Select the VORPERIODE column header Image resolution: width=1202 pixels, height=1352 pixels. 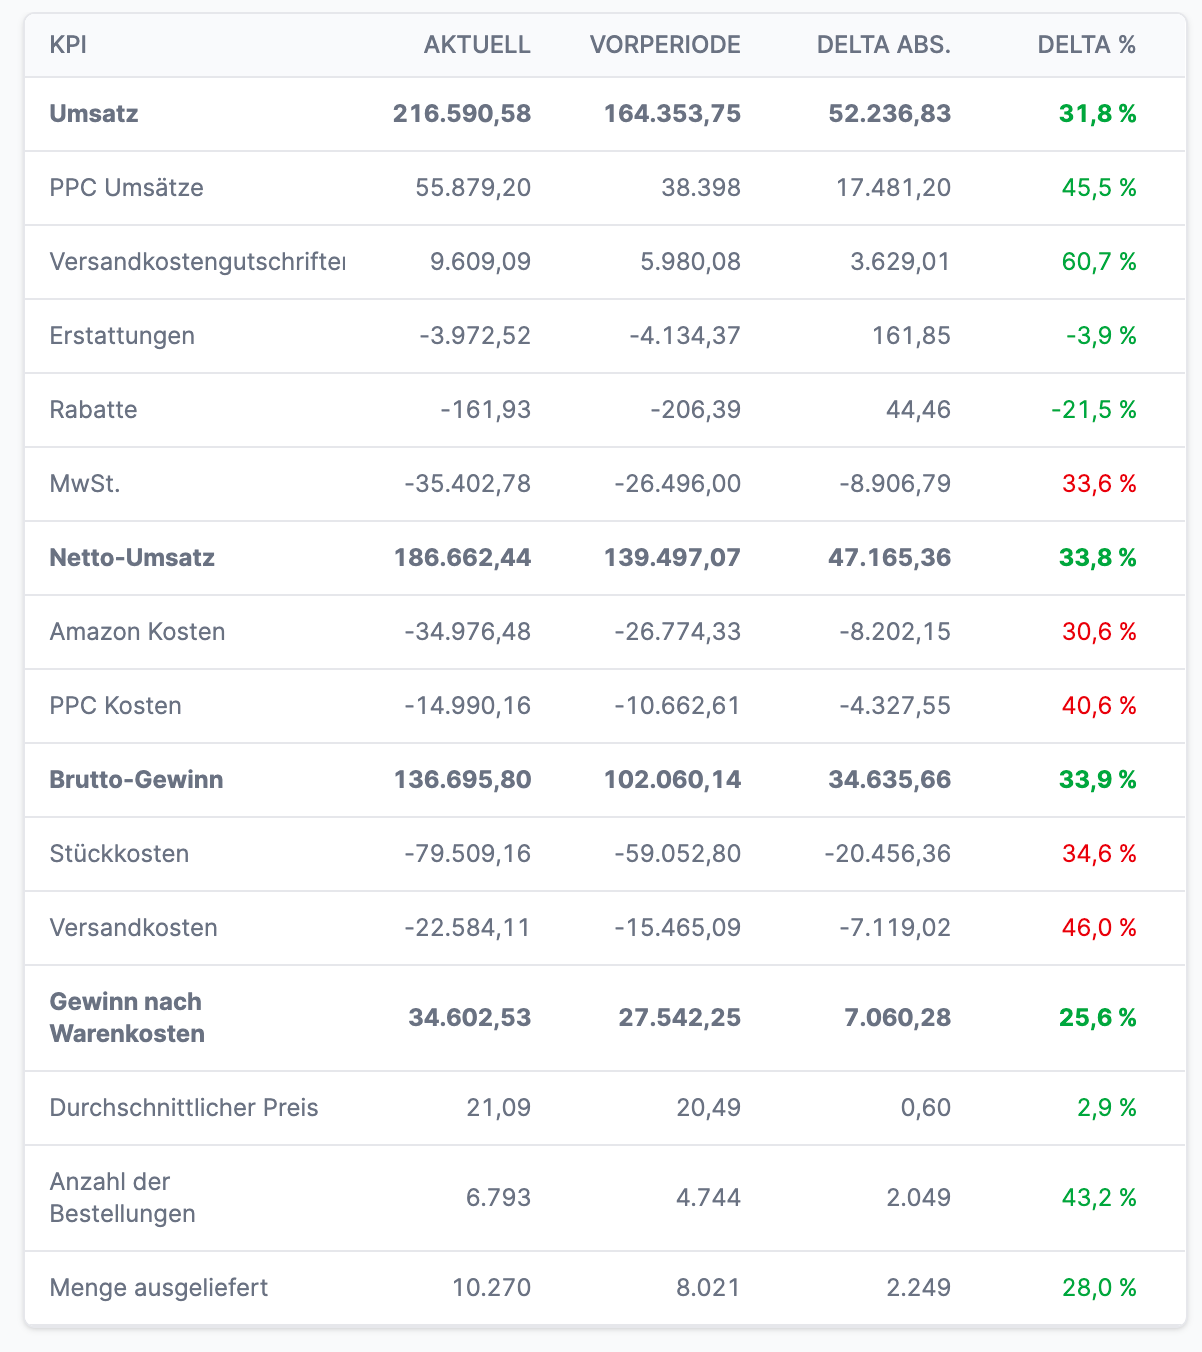tap(665, 45)
